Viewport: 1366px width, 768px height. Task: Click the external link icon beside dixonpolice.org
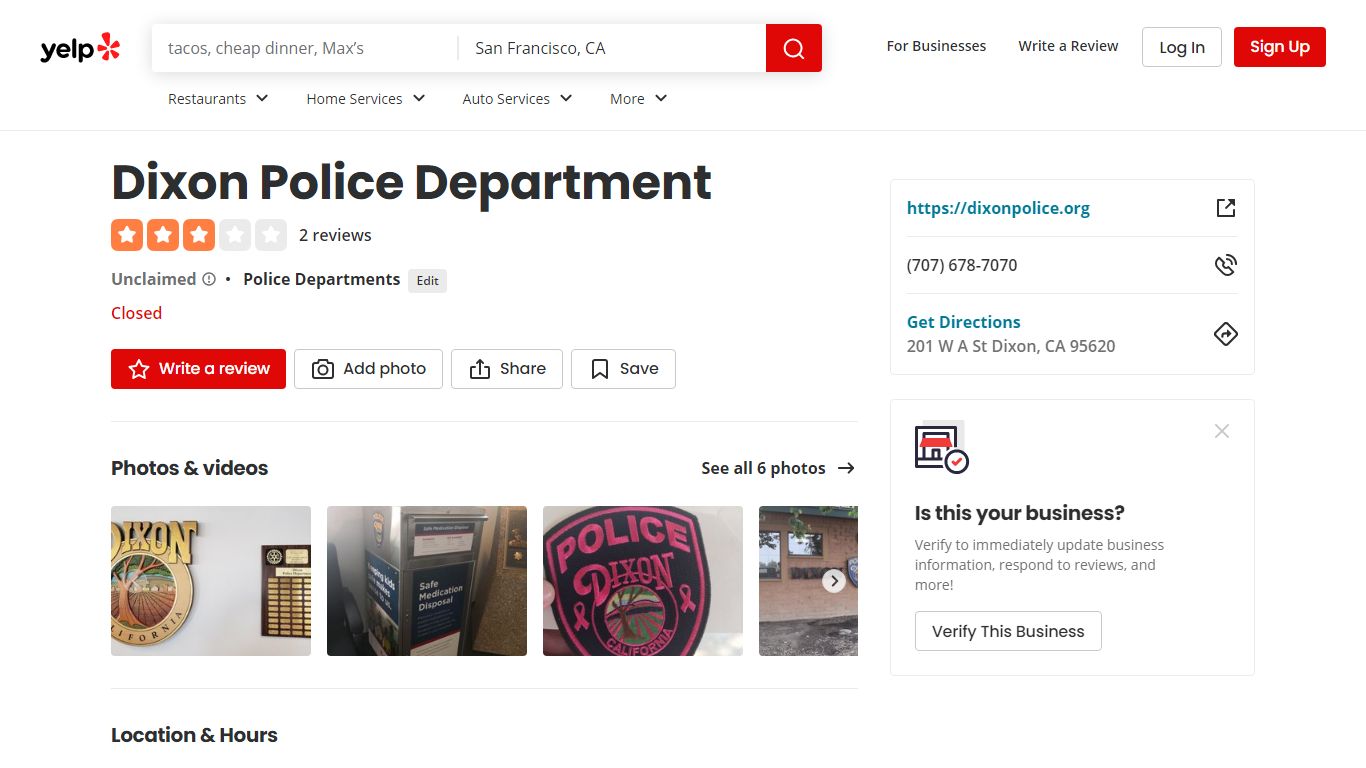(1226, 208)
